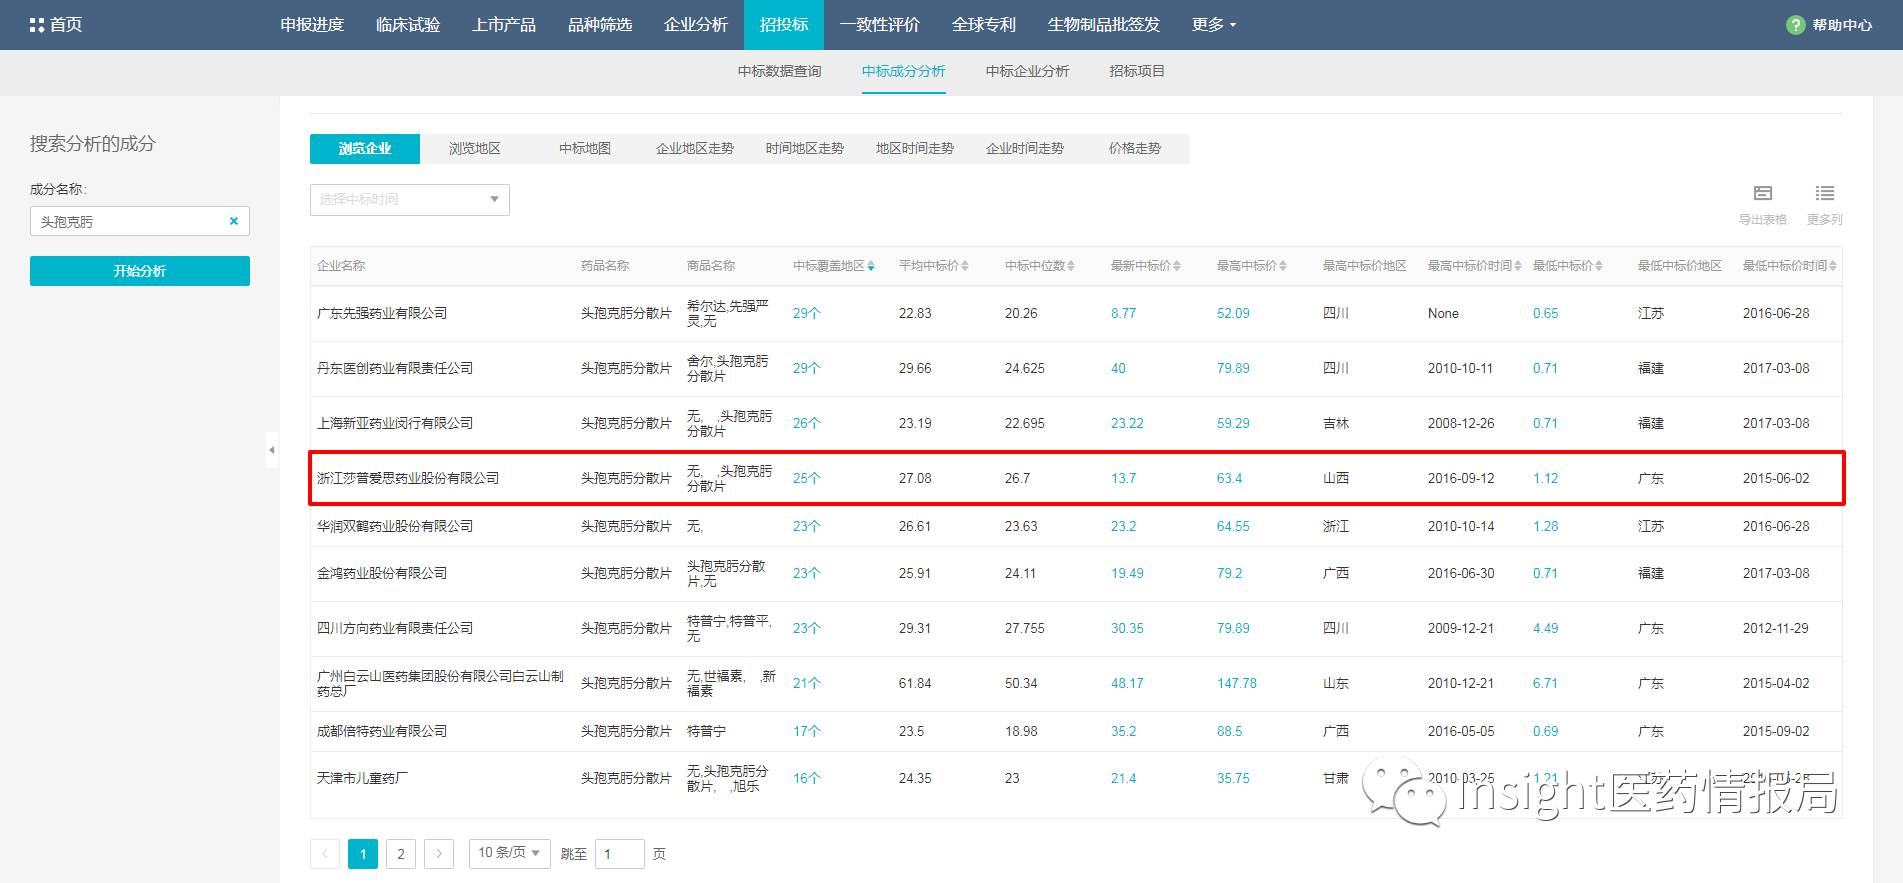This screenshot has height=883, width=1903.
Task: Select the 浏览地区 tab
Action: 475,149
